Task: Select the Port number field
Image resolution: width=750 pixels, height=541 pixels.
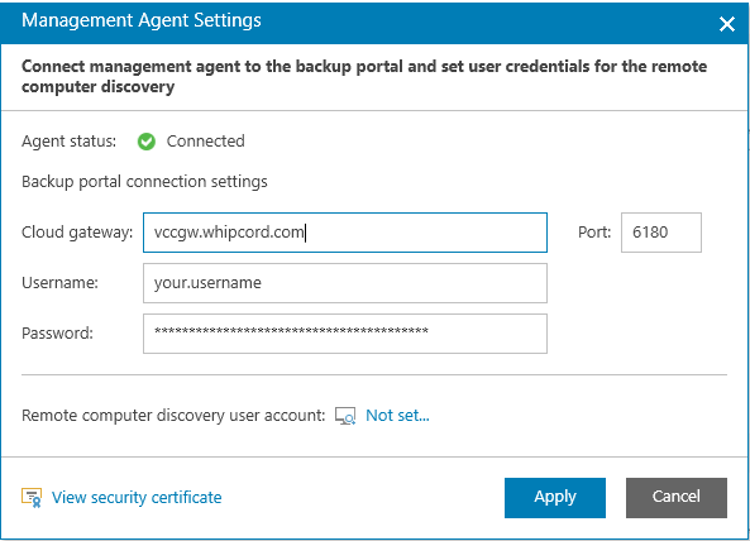Action: (661, 232)
